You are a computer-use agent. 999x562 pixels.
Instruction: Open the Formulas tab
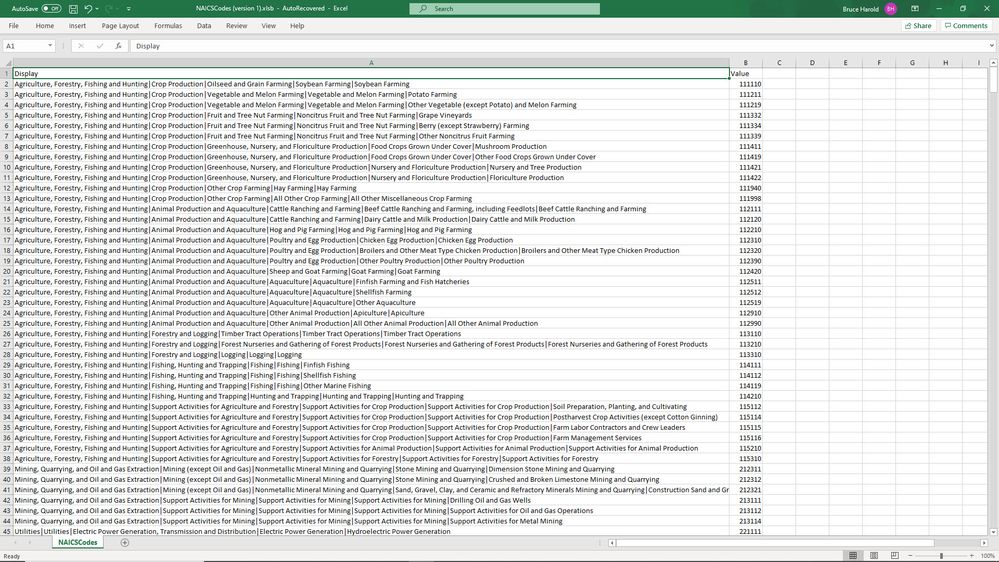pyautogui.click(x=168, y=26)
